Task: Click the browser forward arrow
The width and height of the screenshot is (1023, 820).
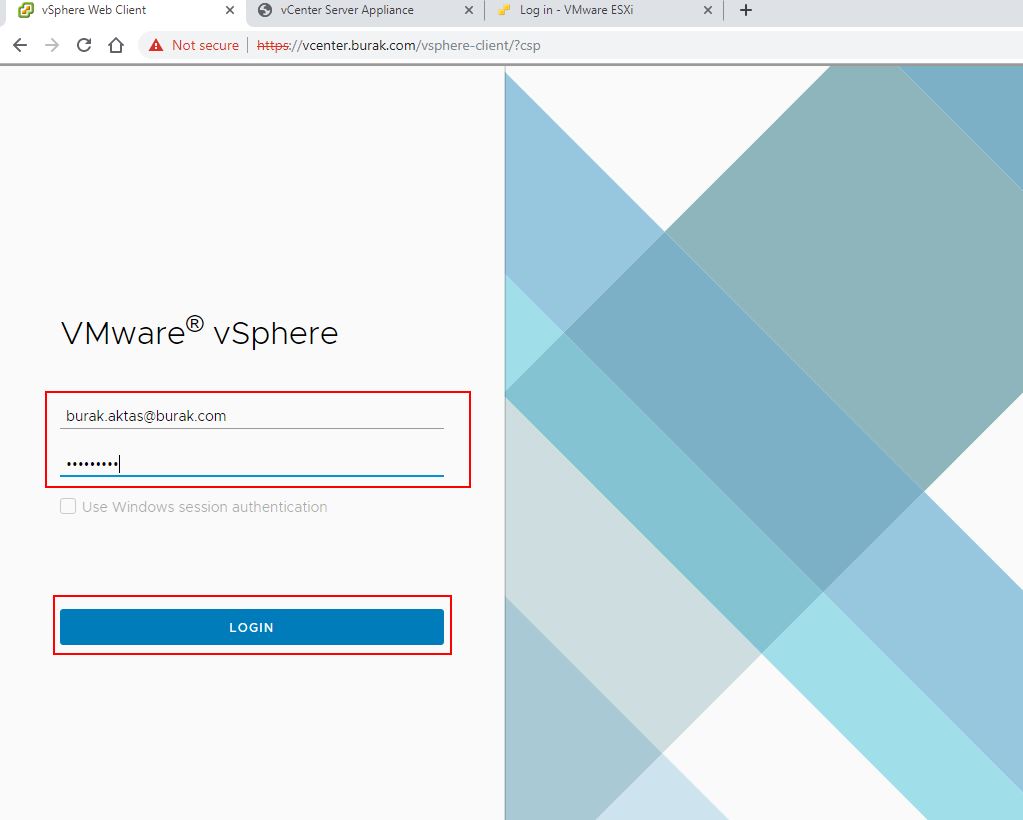Action: point(52,45)
